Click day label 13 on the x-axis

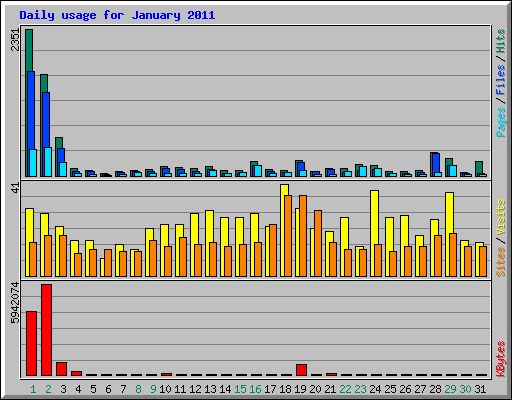[x=210, y=389]
